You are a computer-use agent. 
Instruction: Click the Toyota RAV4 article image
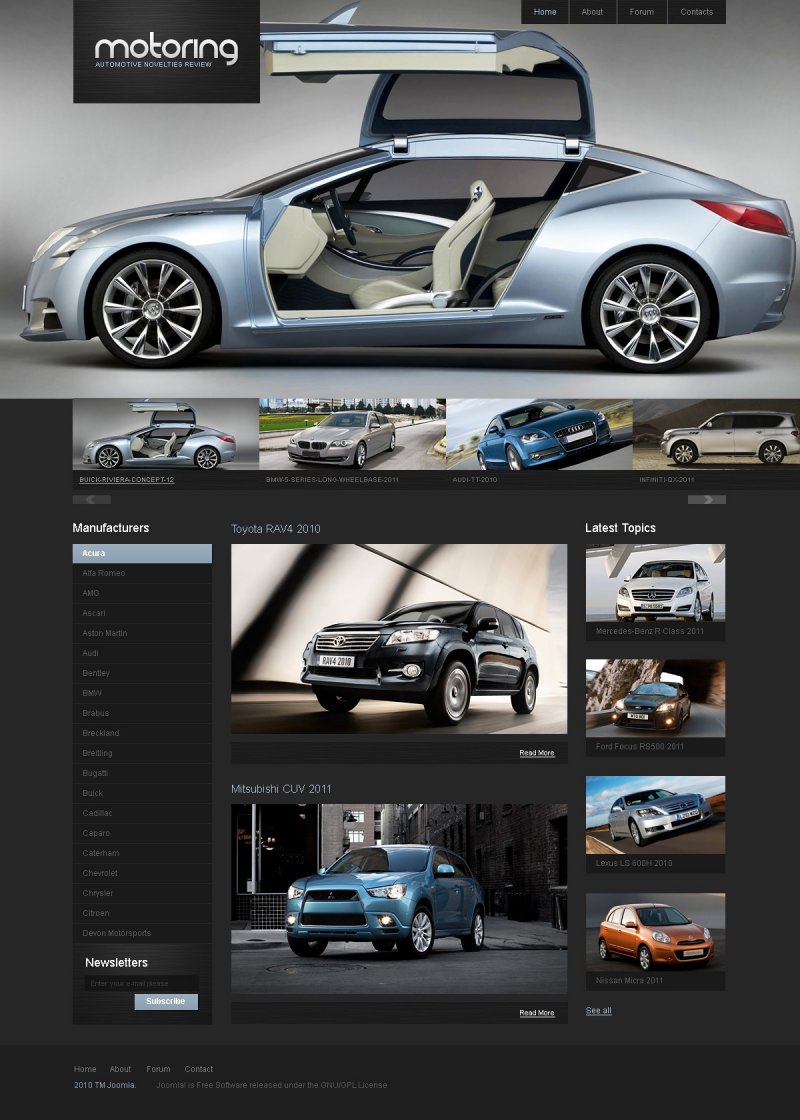[x=399, y=639]
